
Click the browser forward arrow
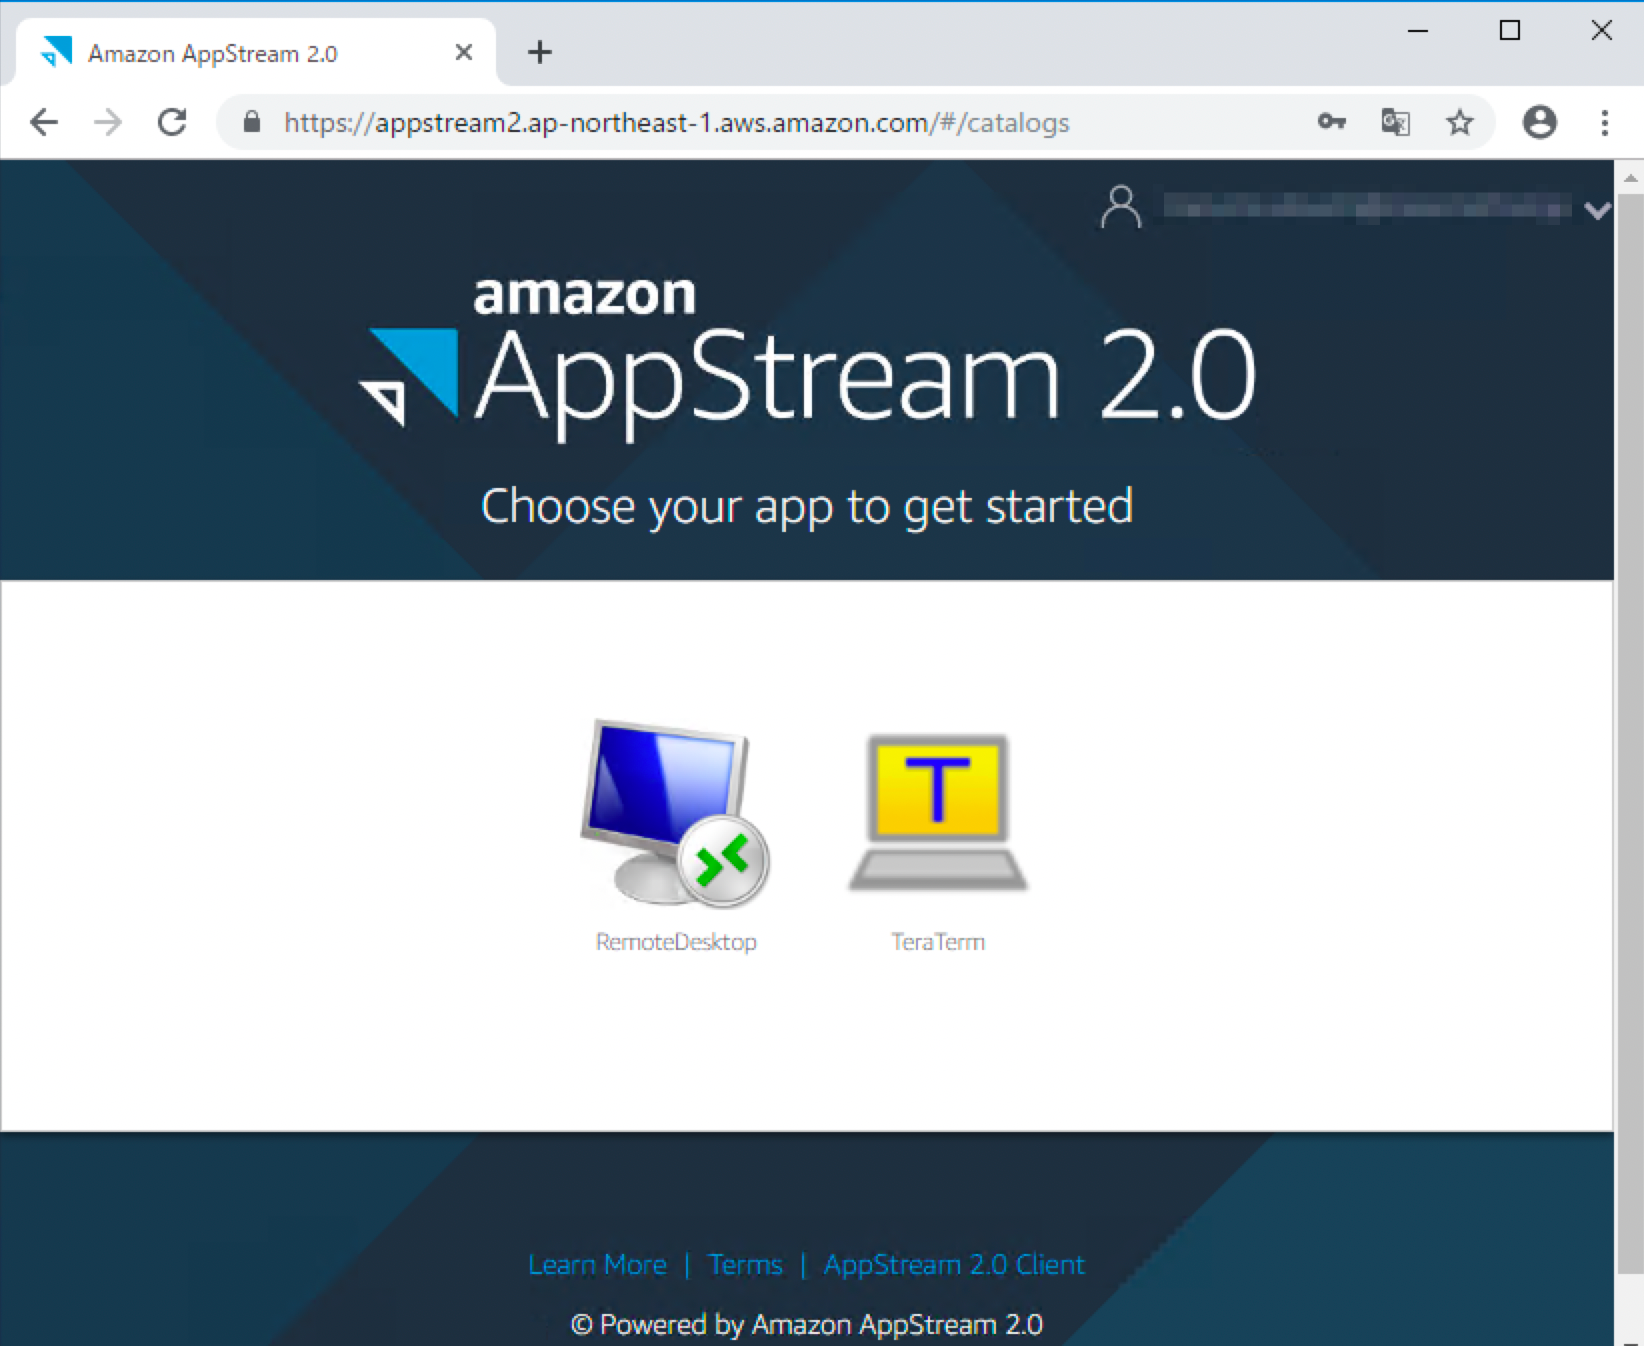pos(108,122)
